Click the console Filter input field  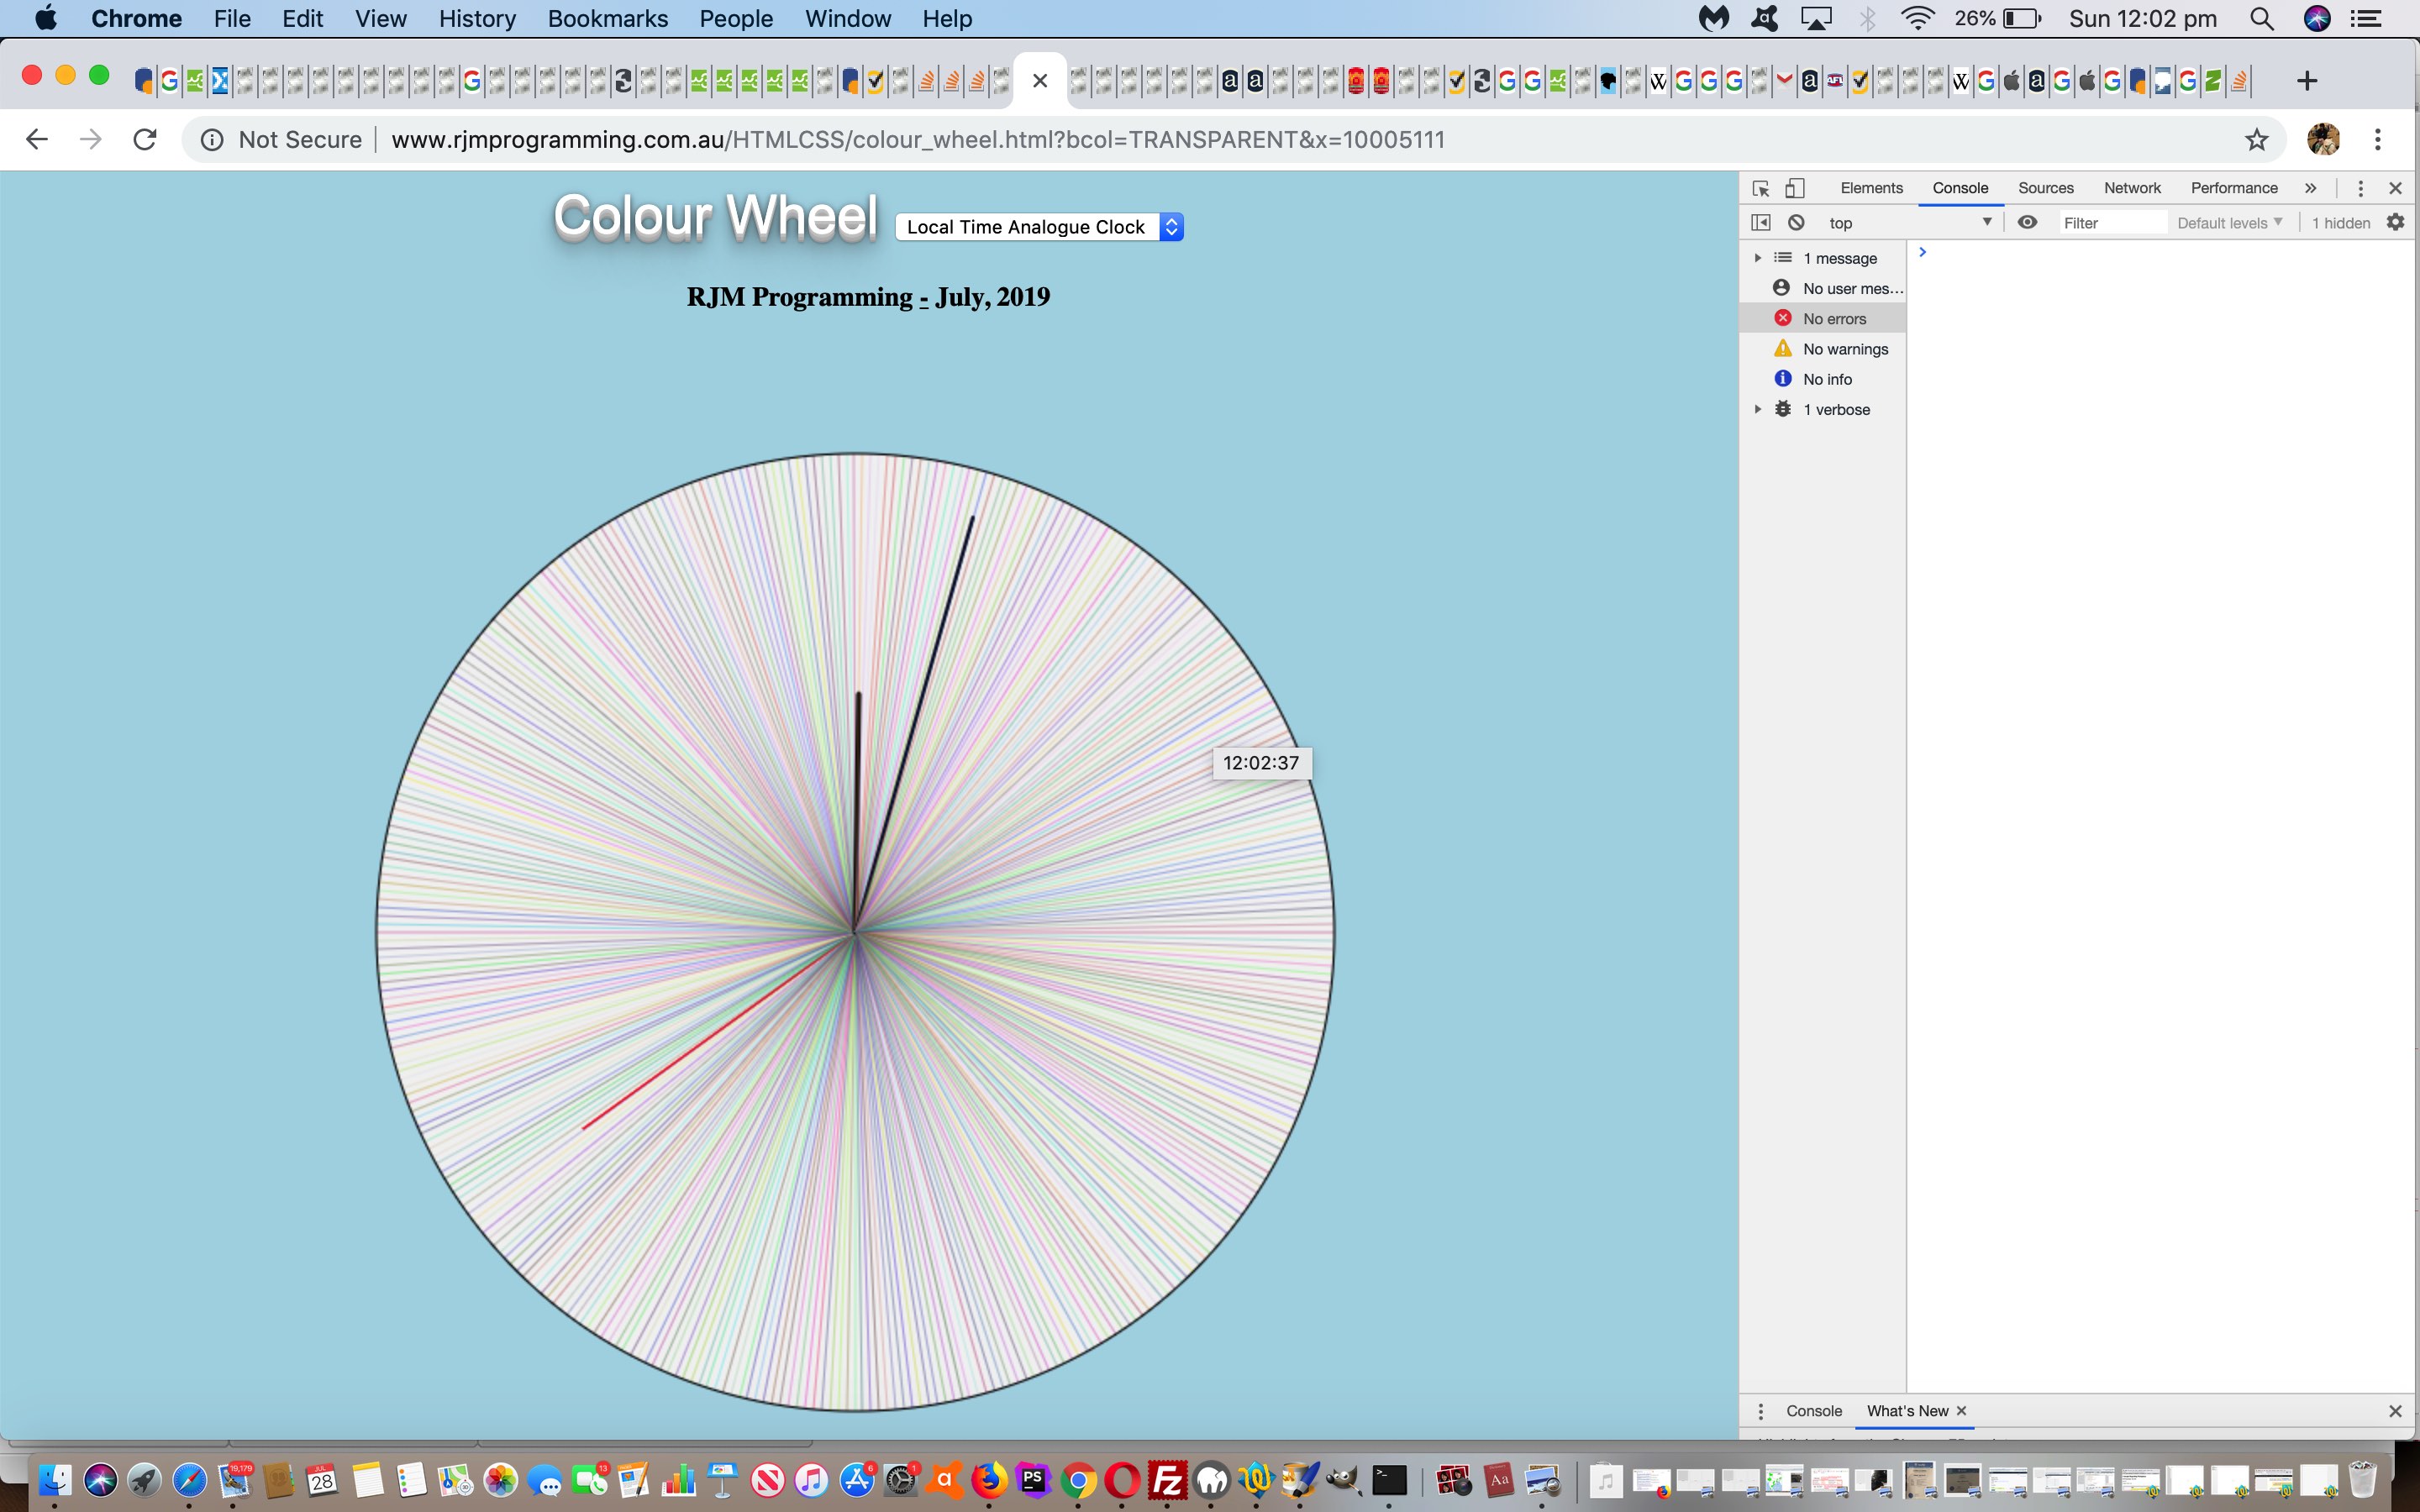pyautogui.click(x=2110, y=223)
